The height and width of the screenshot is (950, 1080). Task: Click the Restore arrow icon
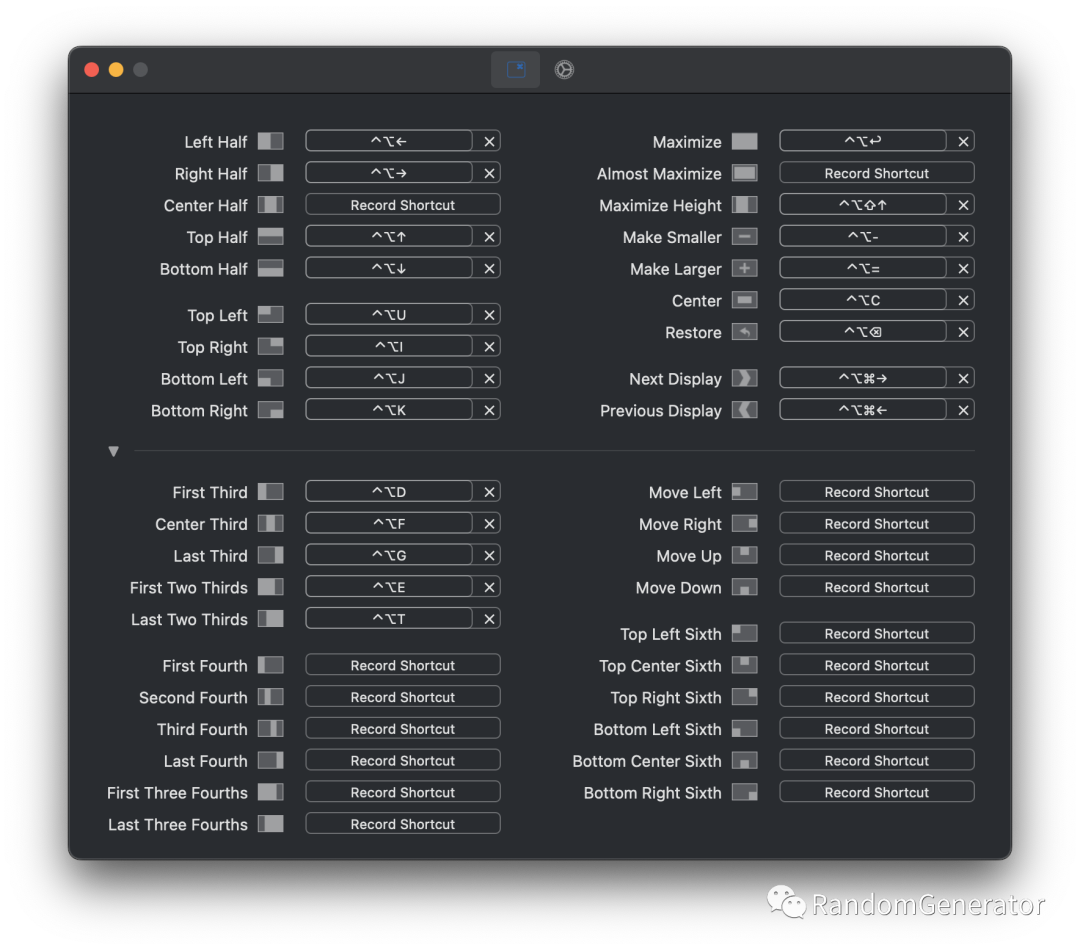coord(745,331)
